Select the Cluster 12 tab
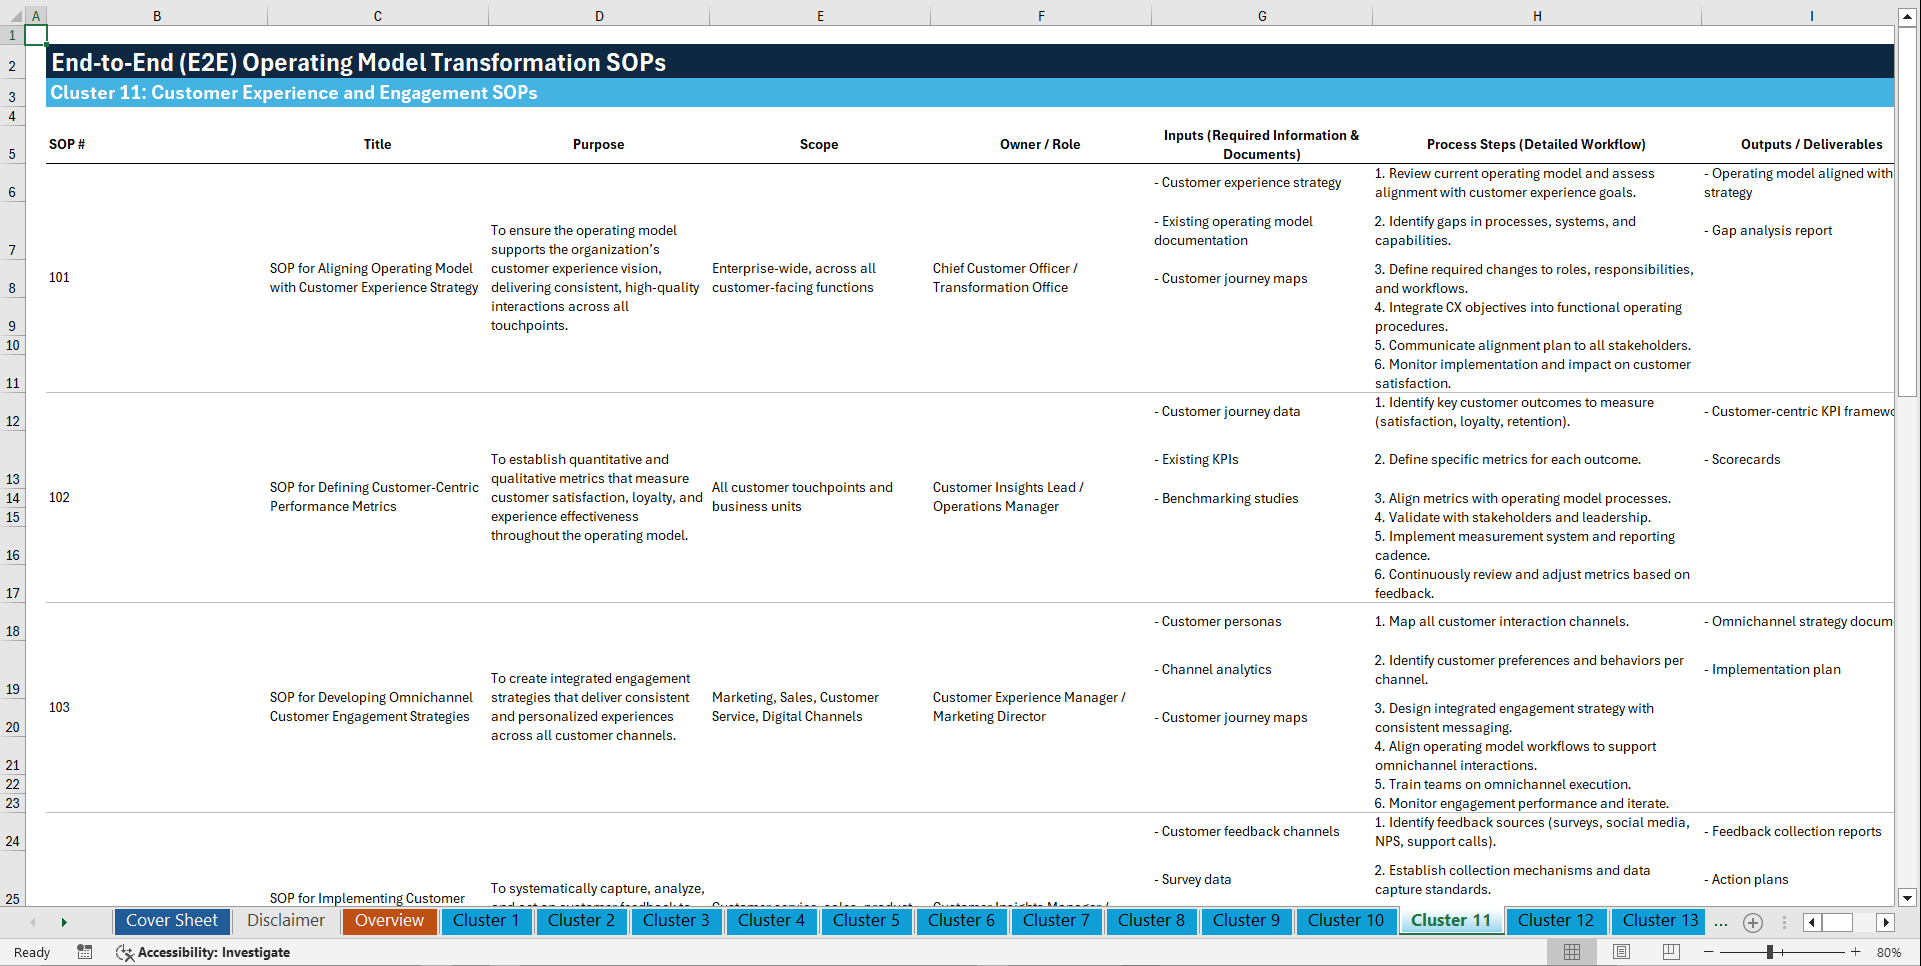This screenshot has height=966, width=1921. pos(1556,920)
